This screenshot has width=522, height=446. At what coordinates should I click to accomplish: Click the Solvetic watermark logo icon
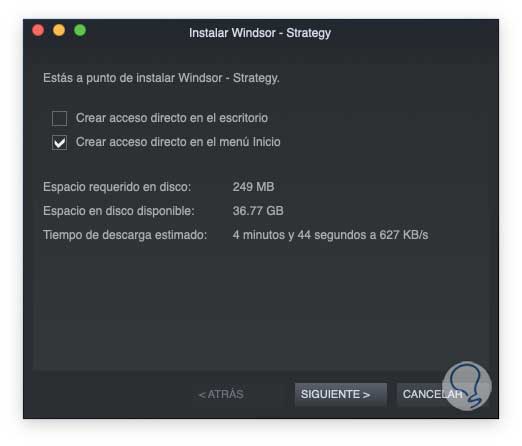(467, 386)
